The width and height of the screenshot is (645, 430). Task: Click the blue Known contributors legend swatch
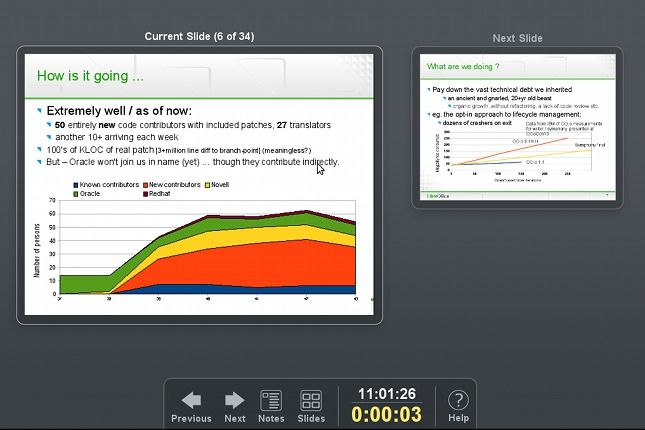(76, 185)
